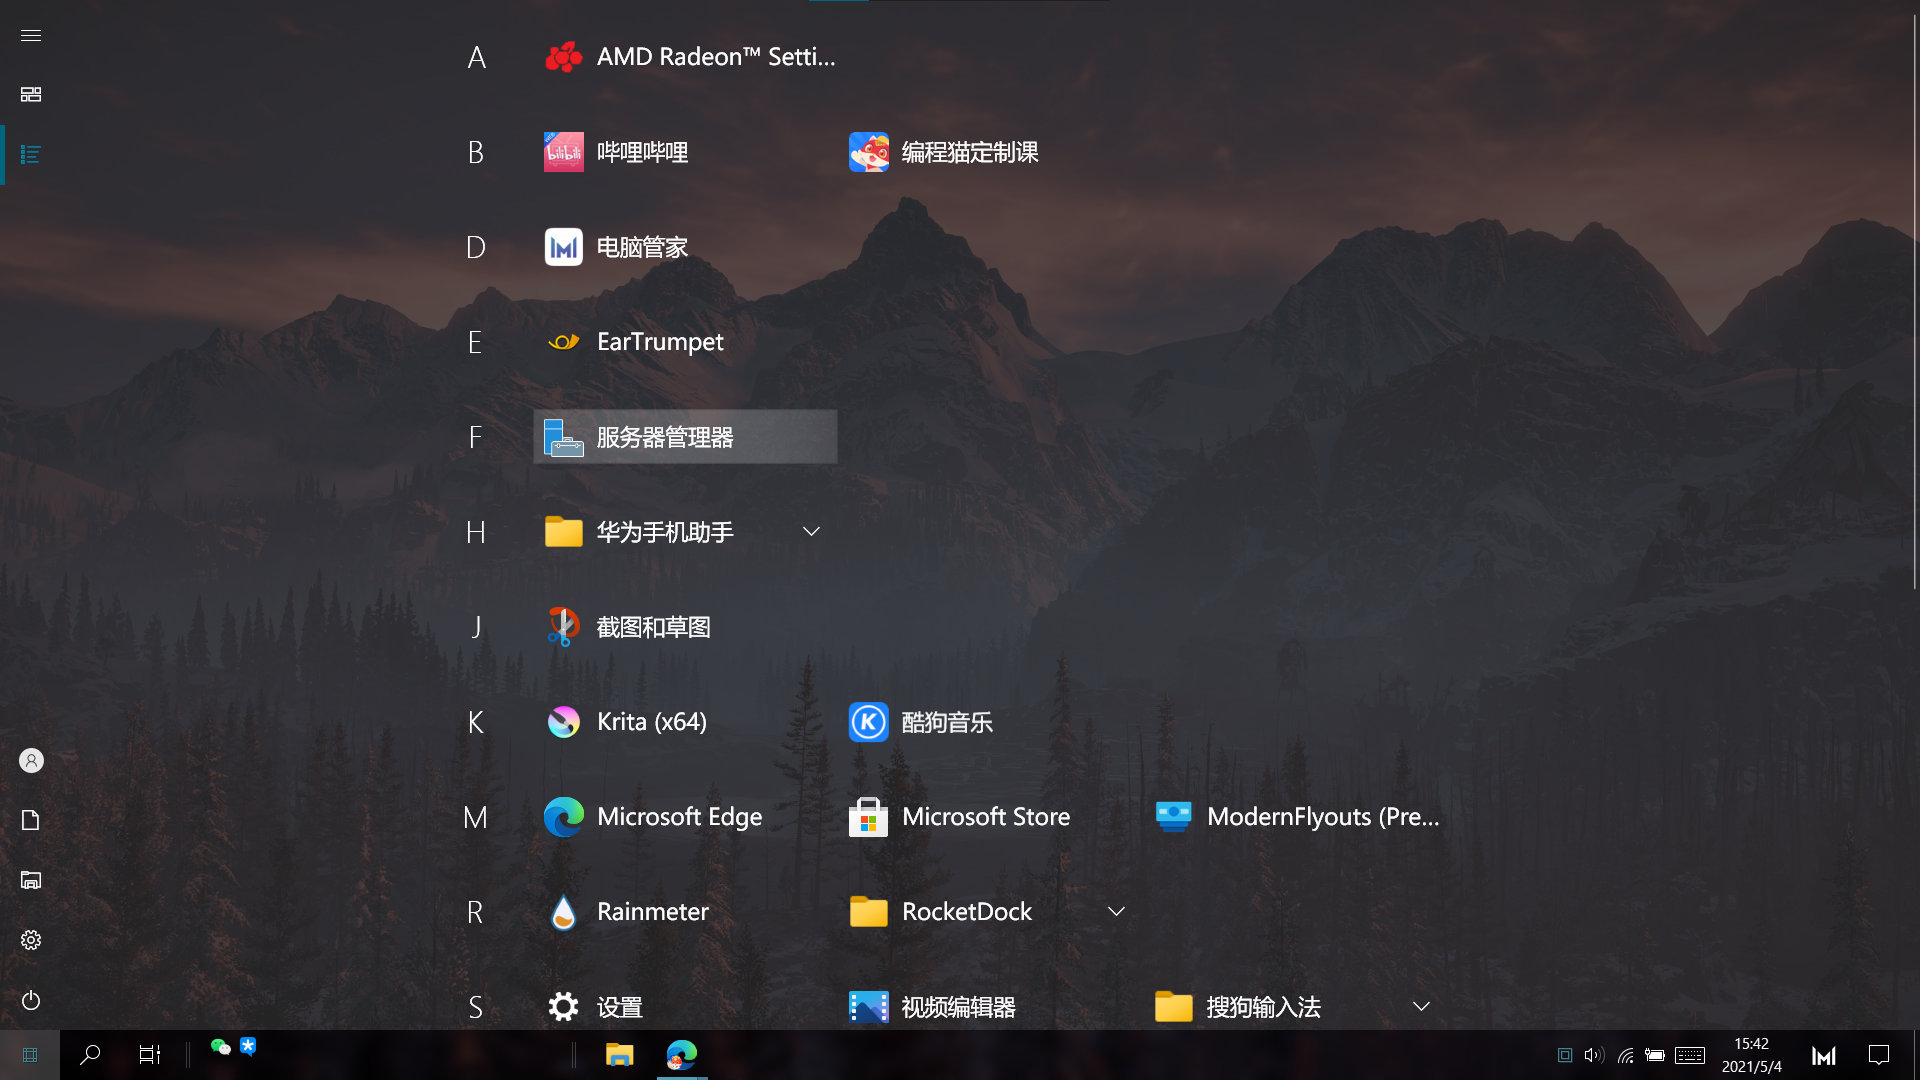This screenshot has height=1080, width=1920.
Task: Open File Explorer from the taskbar
Action: pos(620,1055)
